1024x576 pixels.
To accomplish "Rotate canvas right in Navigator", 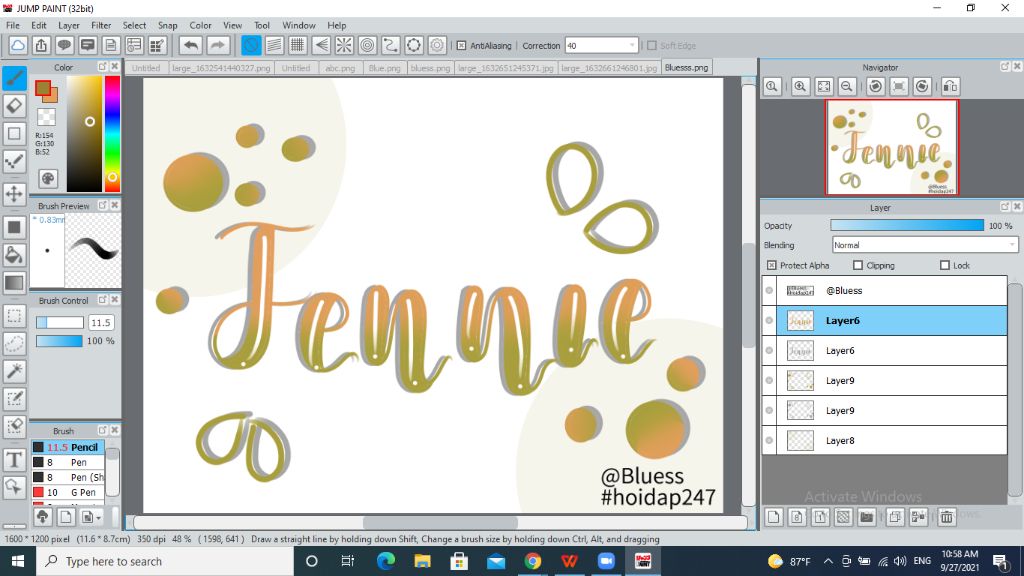I will click(922, 86).
